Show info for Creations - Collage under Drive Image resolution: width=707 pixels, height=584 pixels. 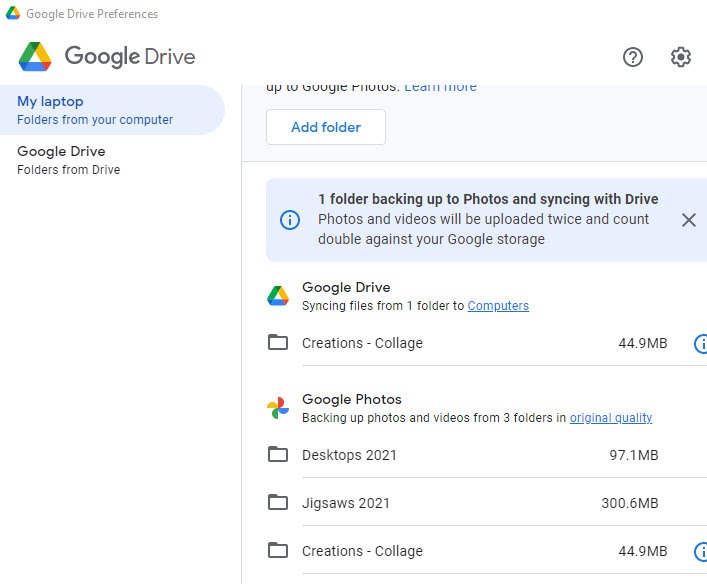tap(701, 344)
